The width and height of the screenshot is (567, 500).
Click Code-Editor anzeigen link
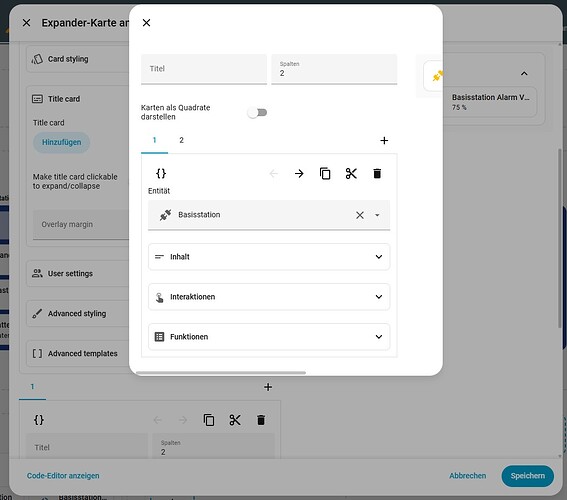[x=63, y=476]
